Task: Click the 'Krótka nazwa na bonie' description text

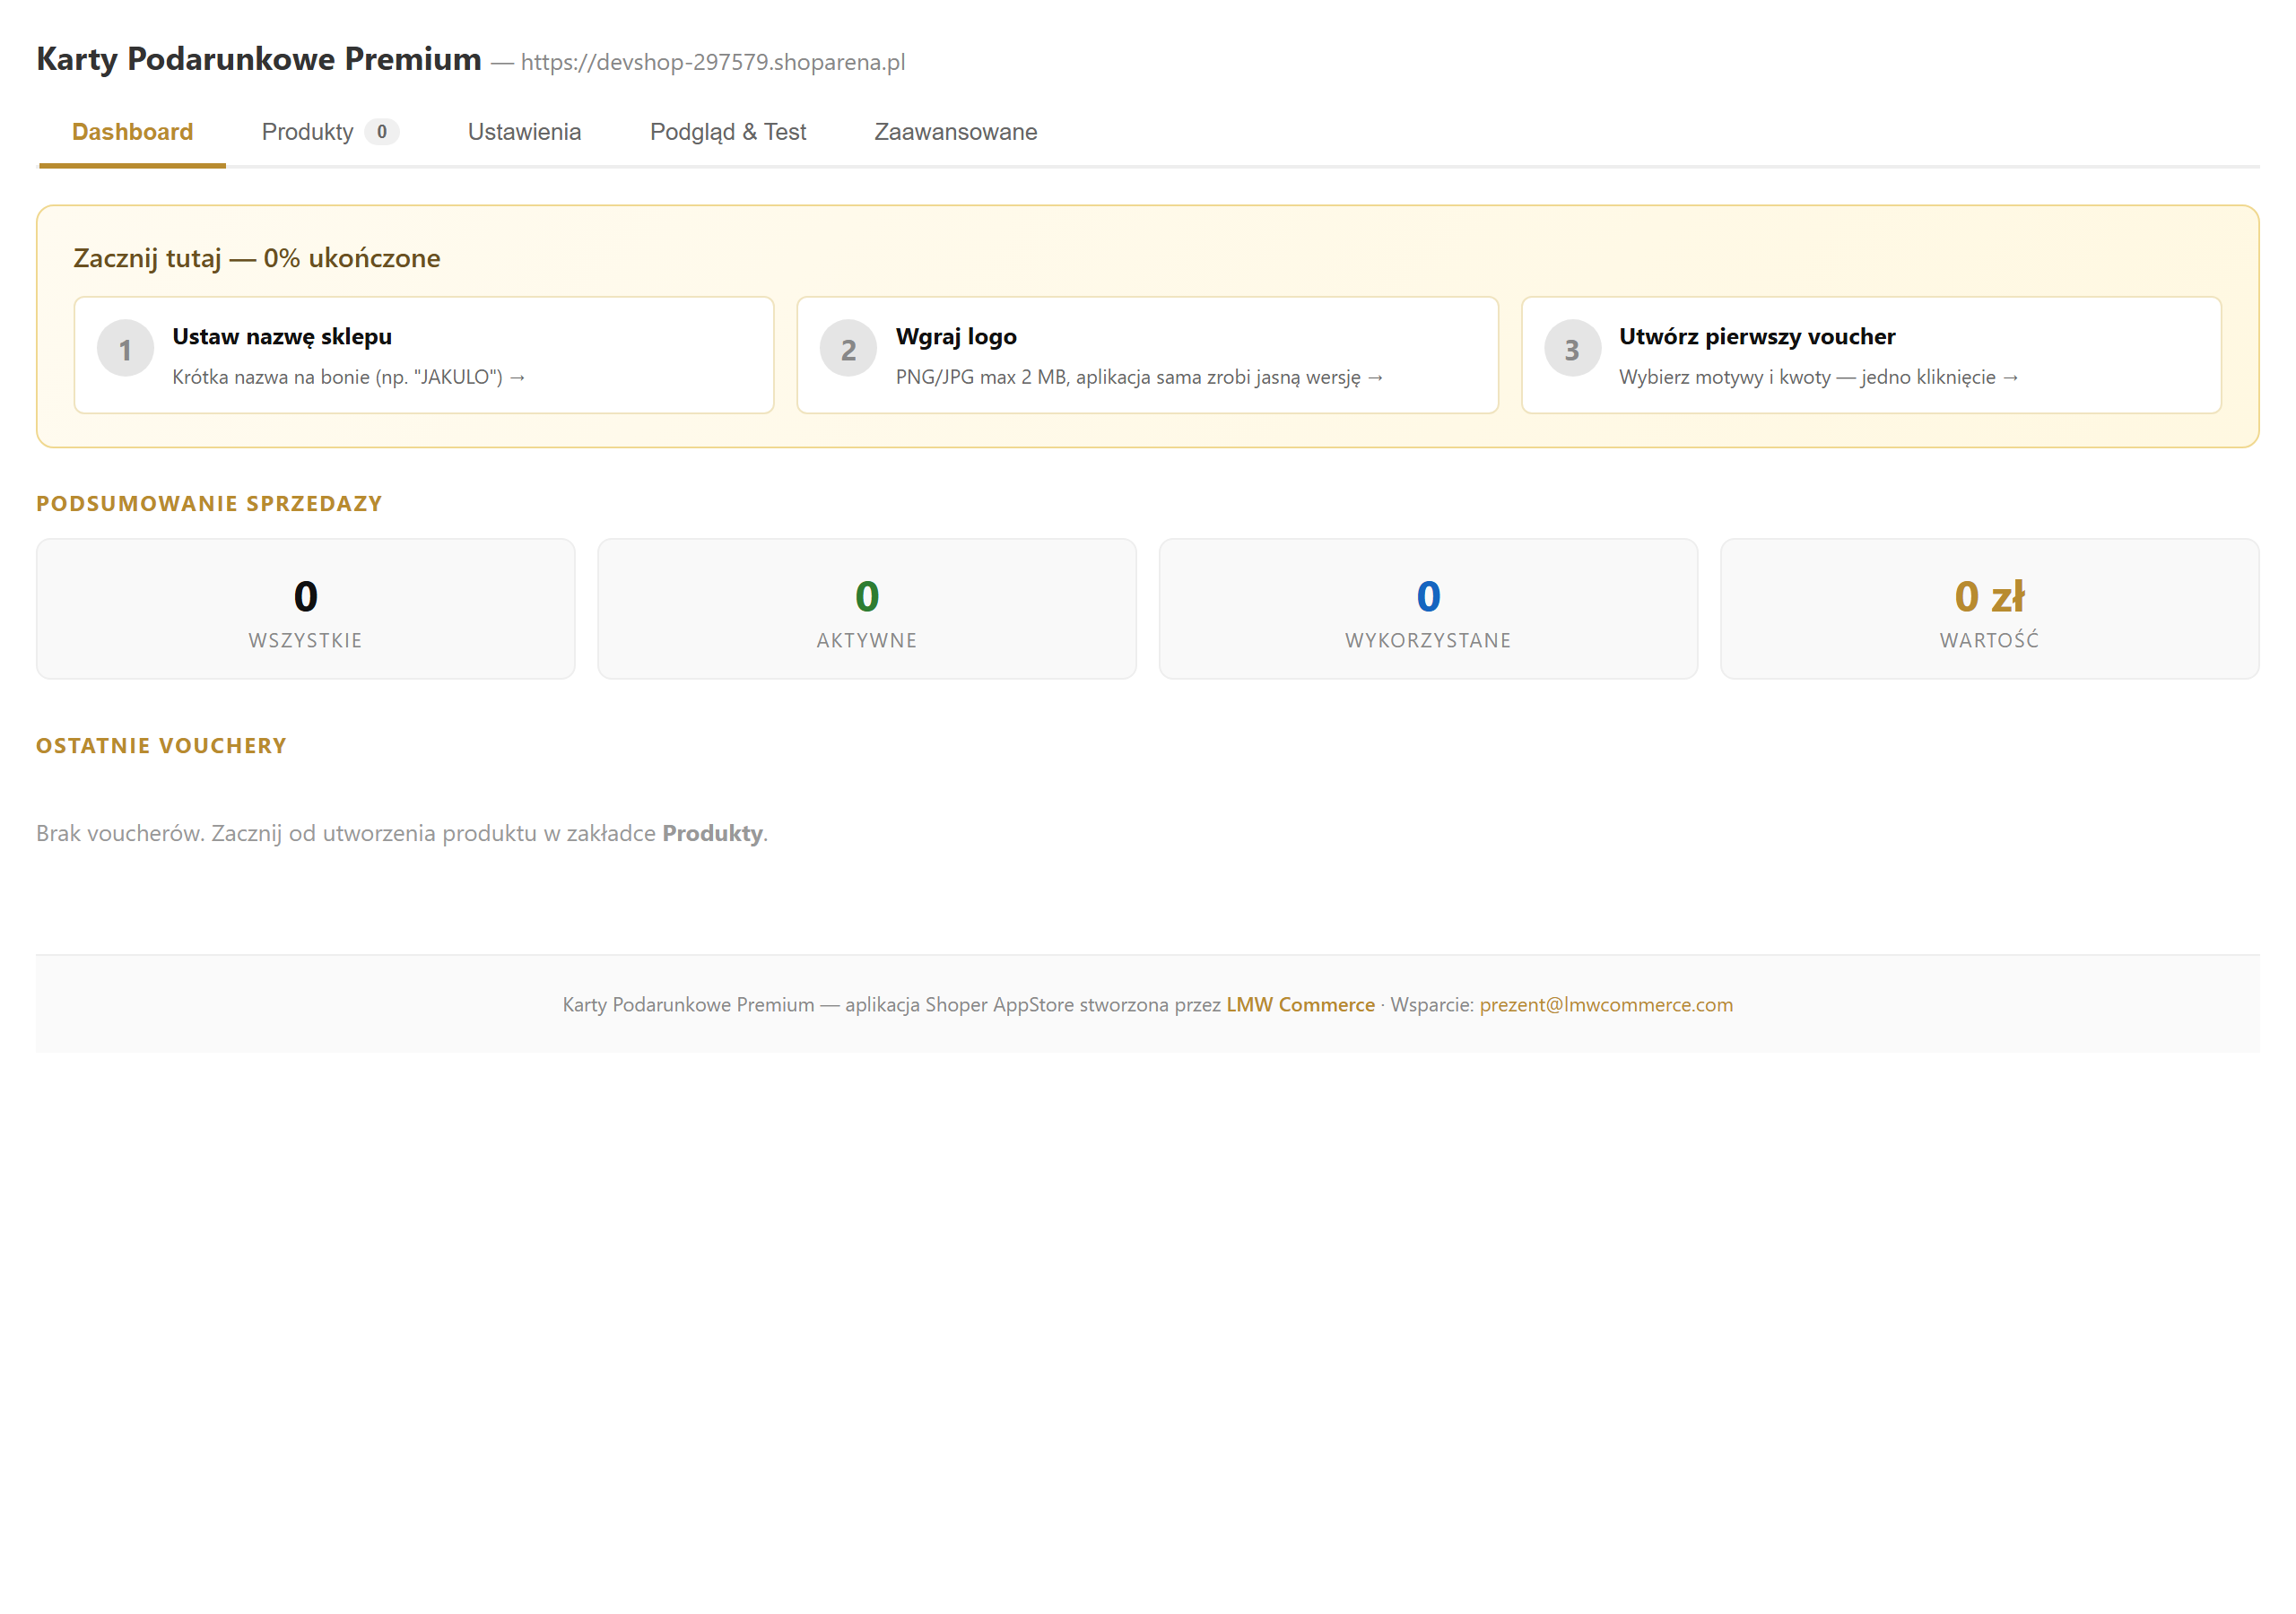Action: point(349,377)
